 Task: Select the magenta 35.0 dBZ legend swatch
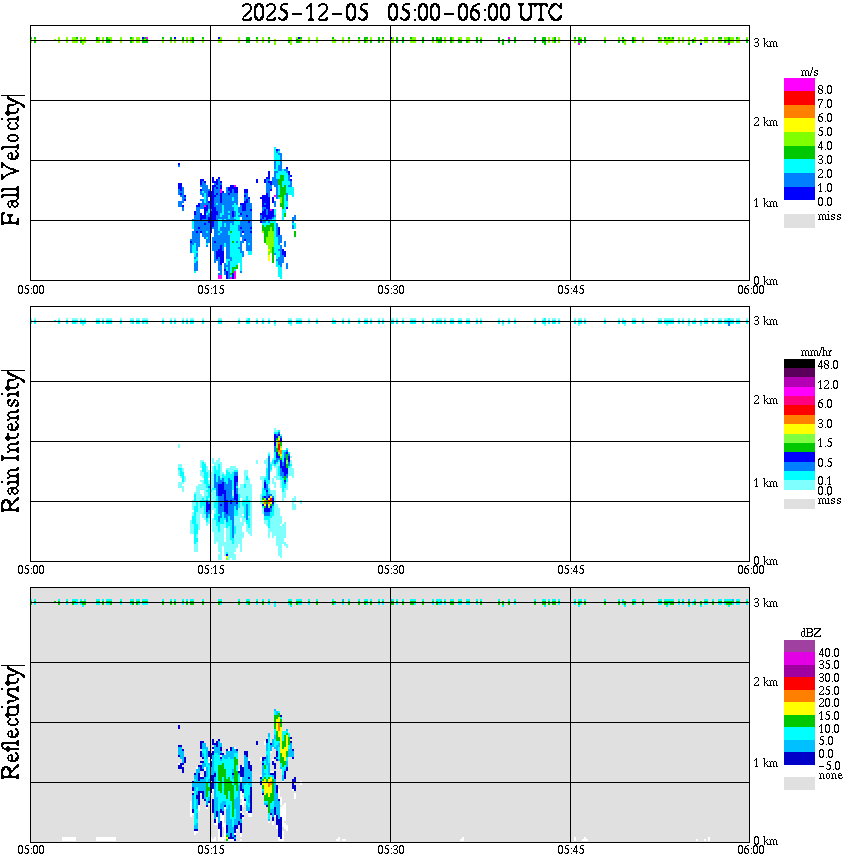[x=799, y=659]
